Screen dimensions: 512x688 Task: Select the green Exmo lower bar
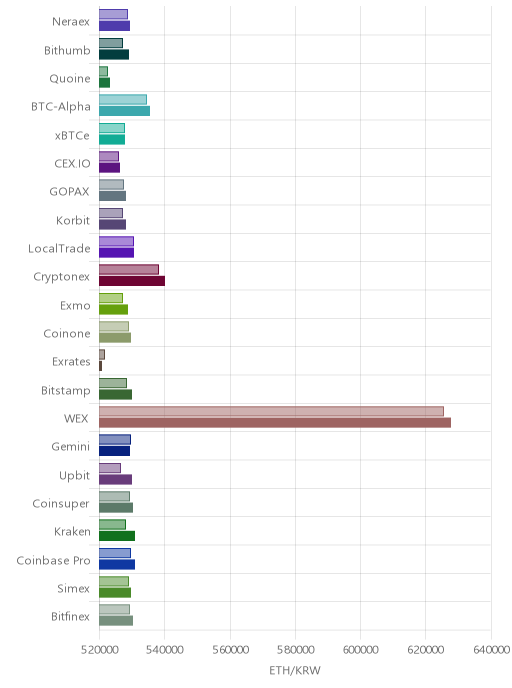coord(113,309)
